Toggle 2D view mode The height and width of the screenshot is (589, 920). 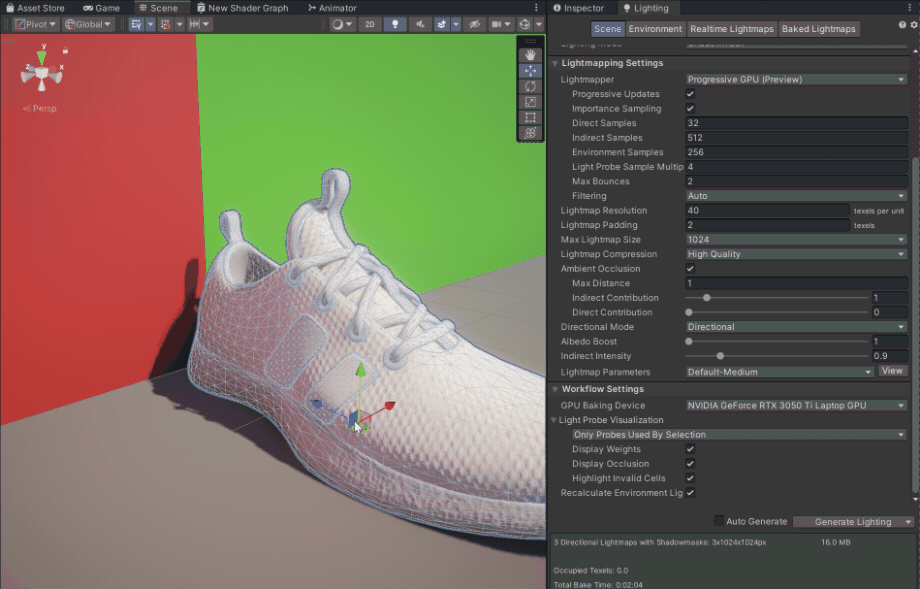click(x=369, y=24)
